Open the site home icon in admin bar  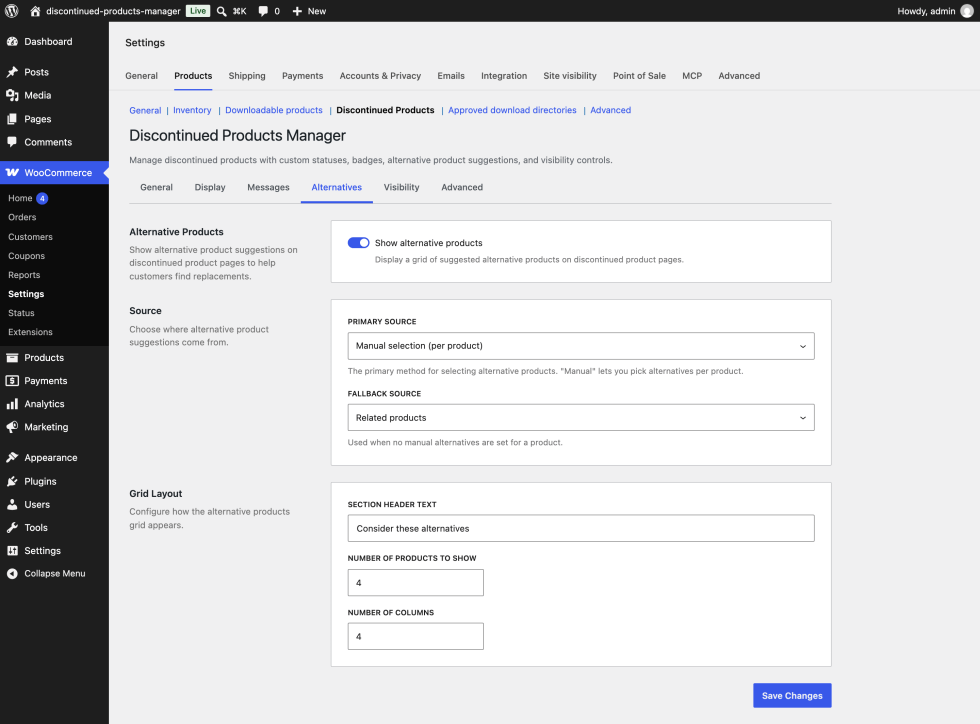click(x=35, y=11)
